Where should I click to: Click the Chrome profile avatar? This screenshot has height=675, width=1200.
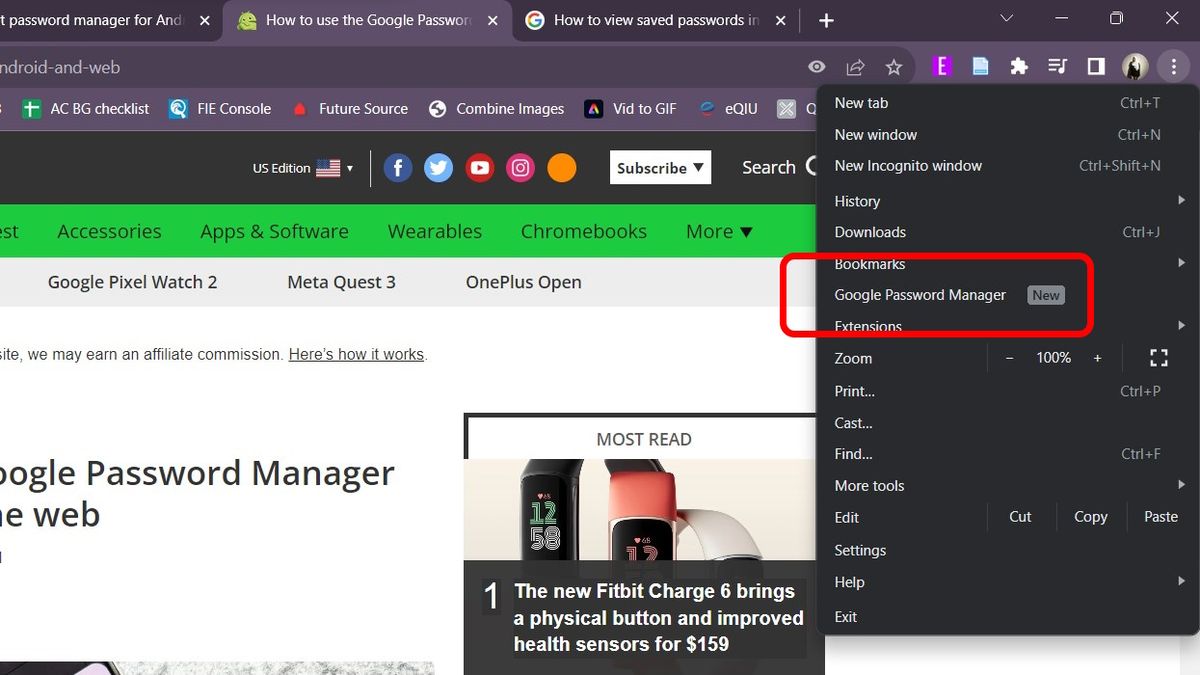1134,66
